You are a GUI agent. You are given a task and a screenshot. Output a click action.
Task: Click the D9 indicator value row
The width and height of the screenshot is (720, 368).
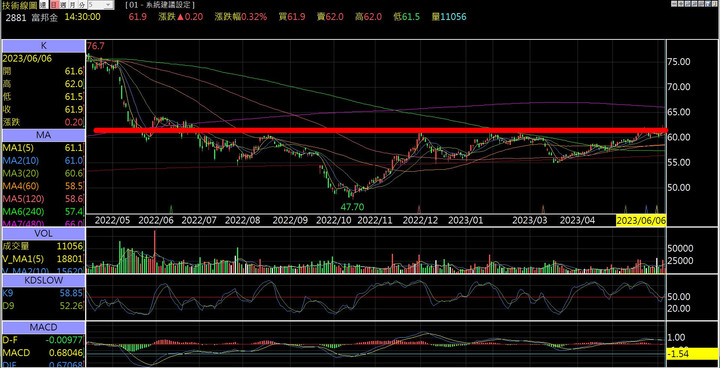coord(44,306)
